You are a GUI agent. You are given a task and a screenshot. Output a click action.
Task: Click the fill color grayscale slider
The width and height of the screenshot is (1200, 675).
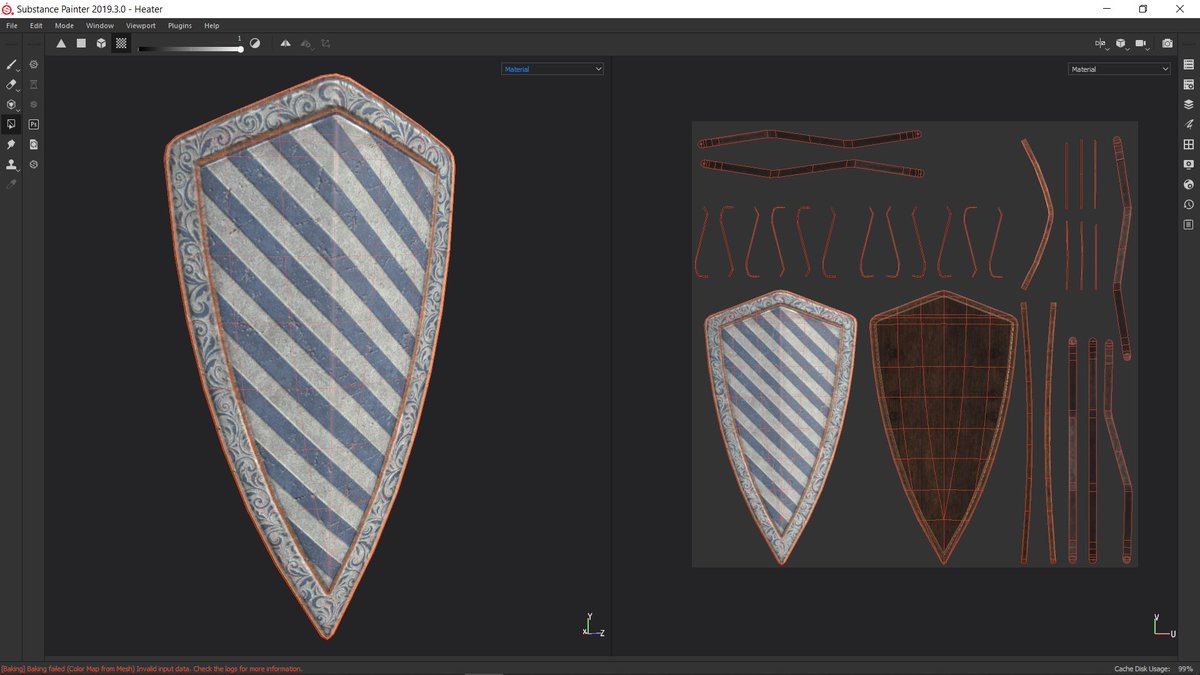[x=190, y=48]
